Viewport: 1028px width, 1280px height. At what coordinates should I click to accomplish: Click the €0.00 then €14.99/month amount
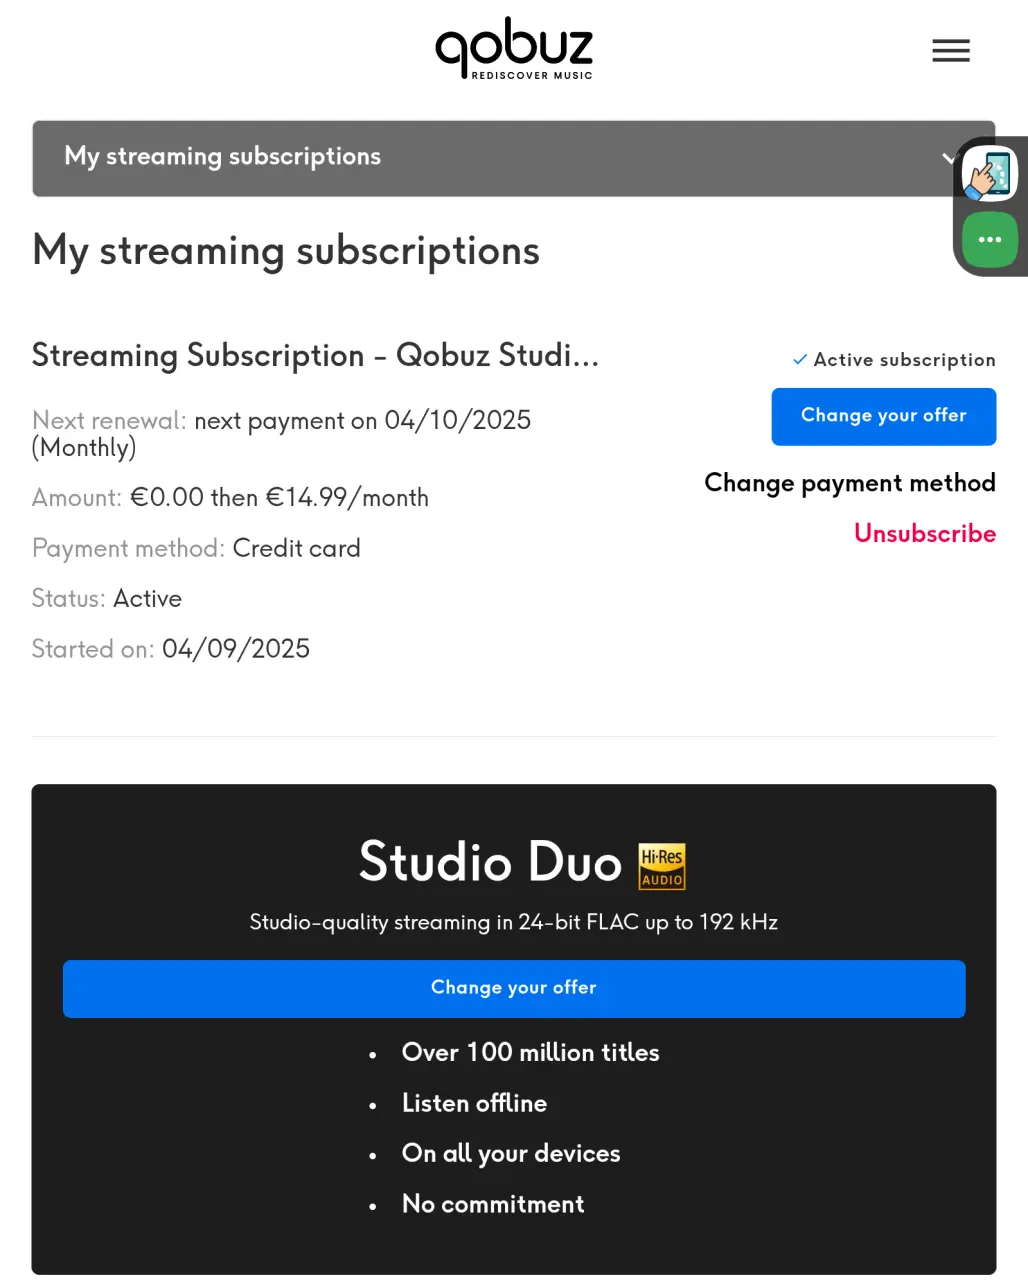click(280, 498)
